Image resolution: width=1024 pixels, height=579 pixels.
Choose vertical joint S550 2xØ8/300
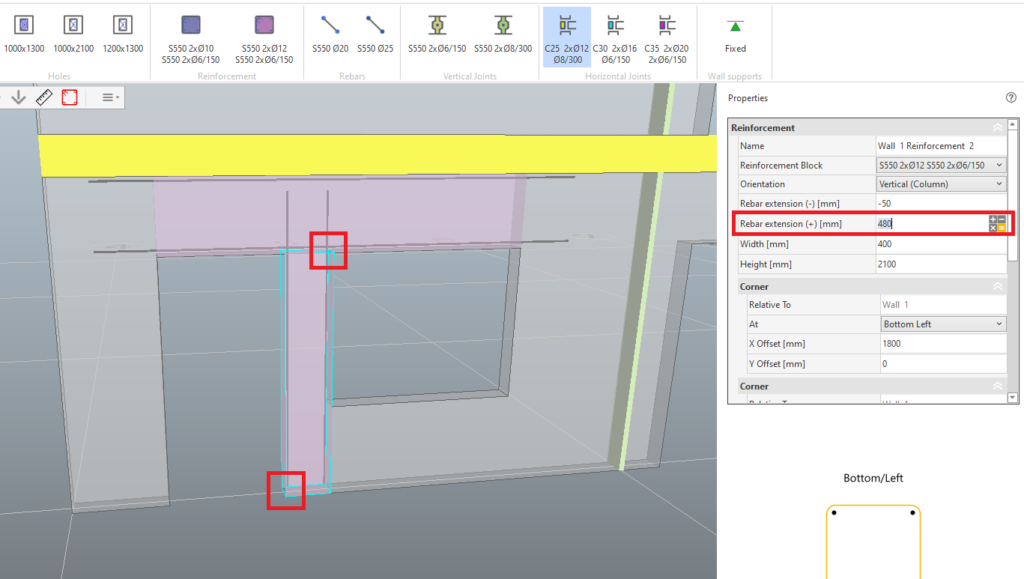click(502, 31)
